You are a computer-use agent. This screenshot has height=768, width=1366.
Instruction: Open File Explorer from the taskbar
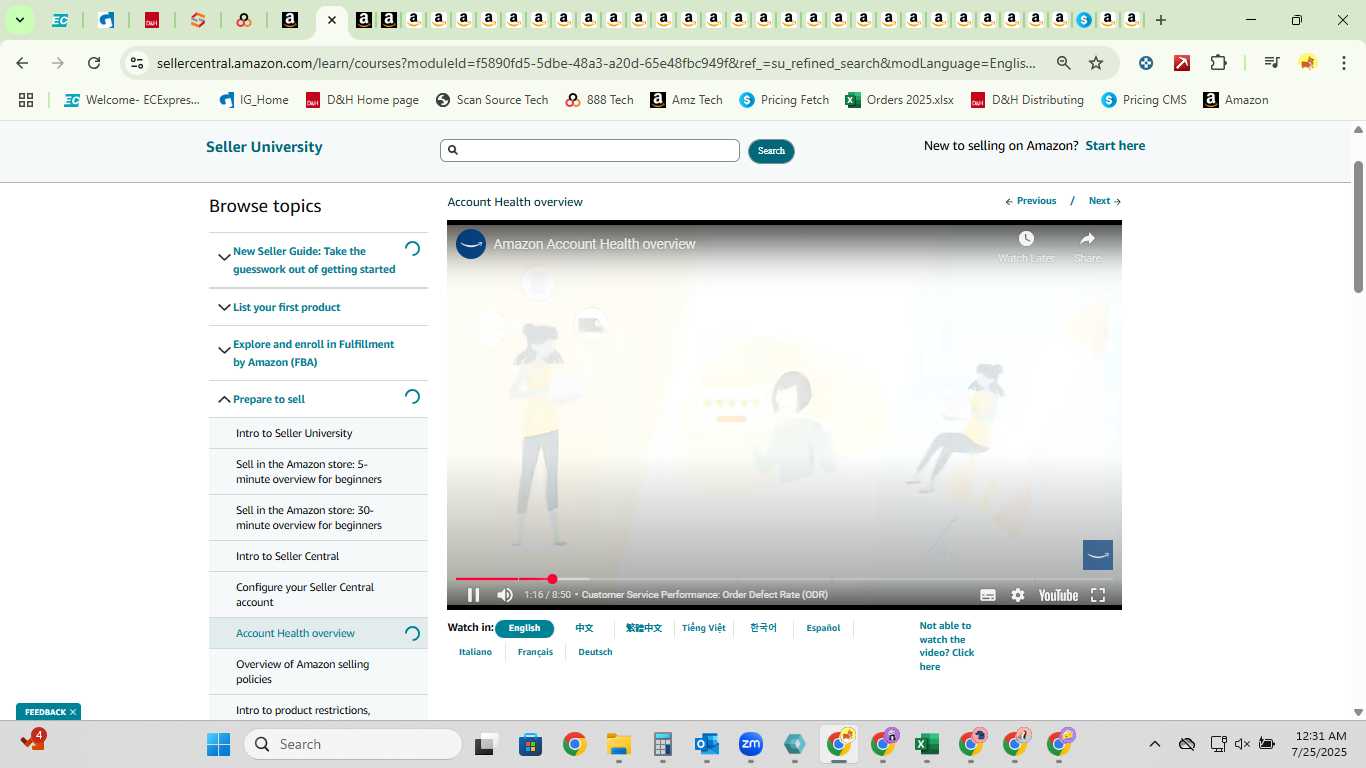[618, 744]
